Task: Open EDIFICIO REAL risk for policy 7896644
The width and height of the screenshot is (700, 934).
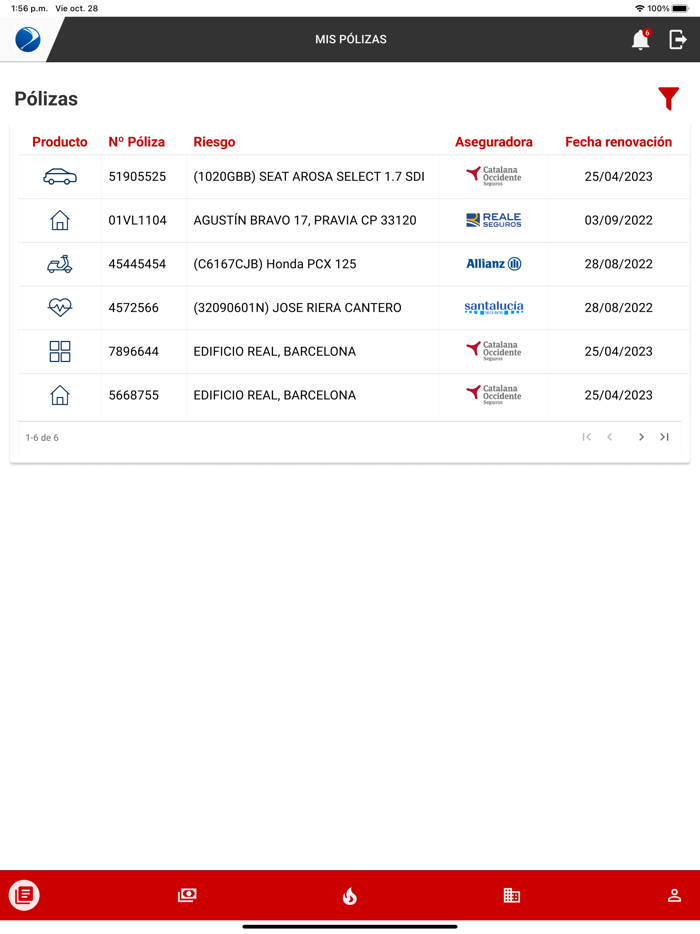Action: 275,351
